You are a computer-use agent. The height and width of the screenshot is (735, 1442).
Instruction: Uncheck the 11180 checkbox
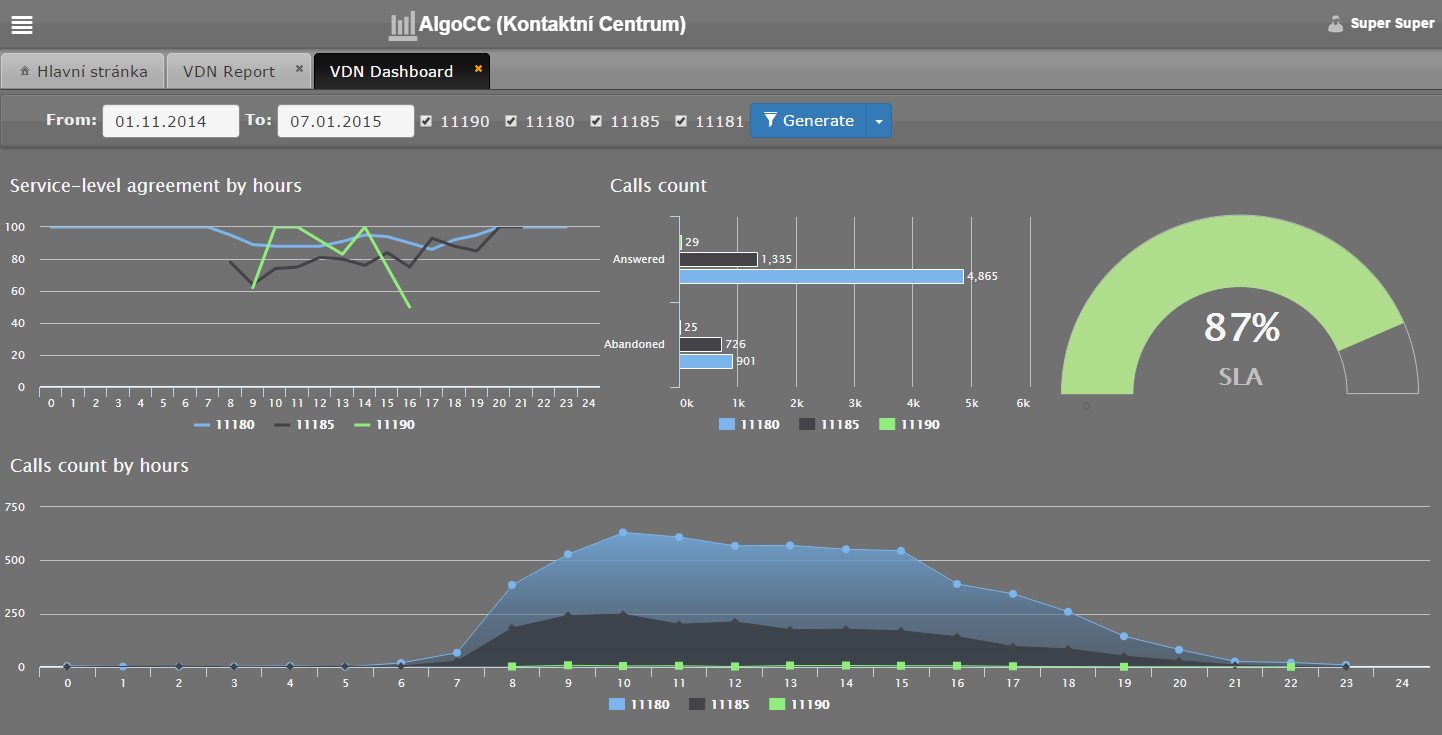pos(511,121)
